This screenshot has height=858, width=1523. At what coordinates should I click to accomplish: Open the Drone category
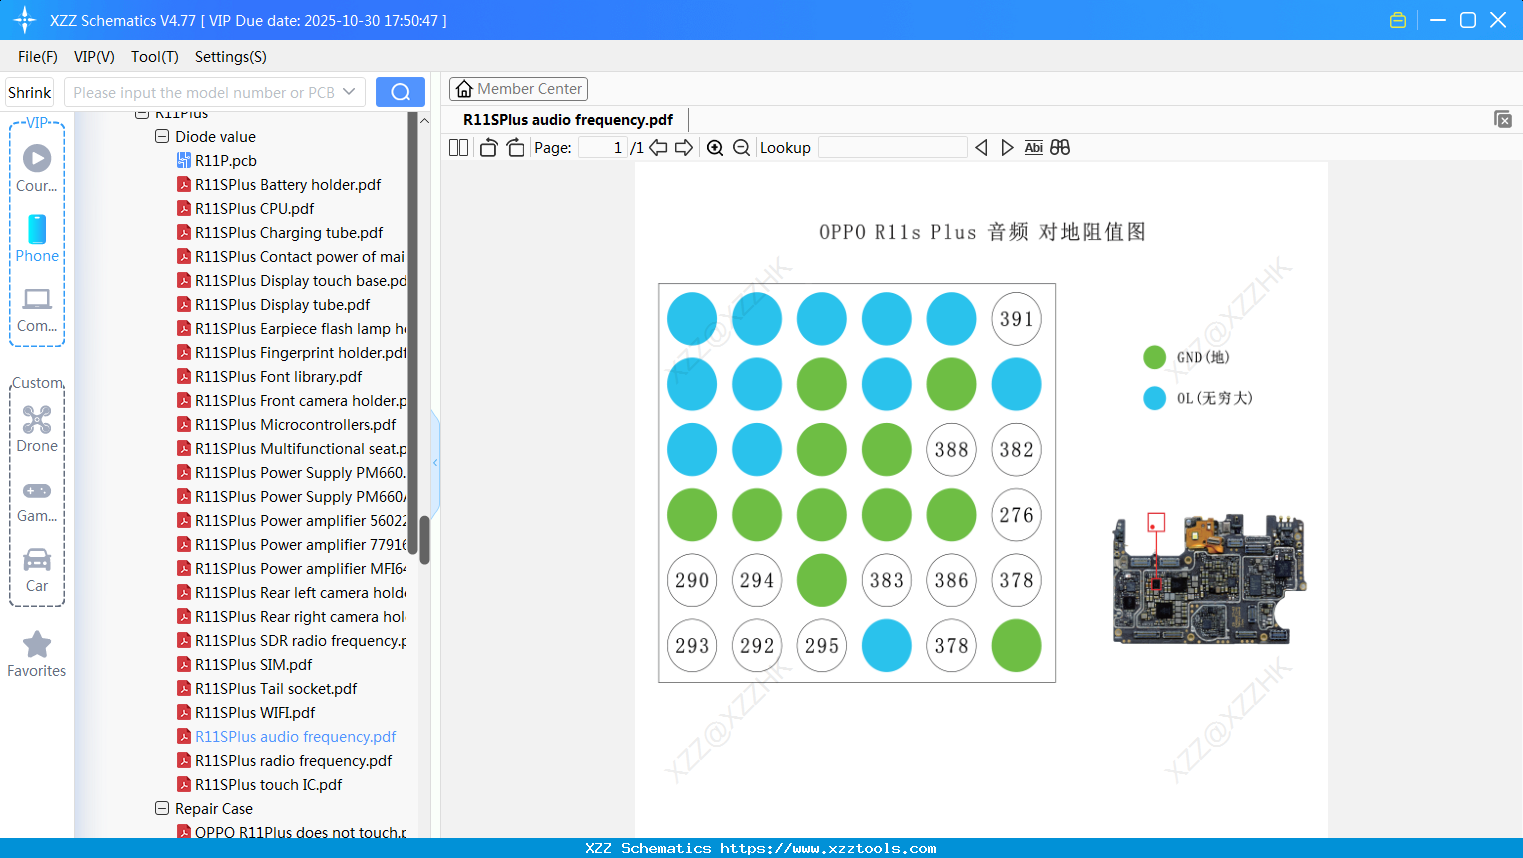click(37, 429)
